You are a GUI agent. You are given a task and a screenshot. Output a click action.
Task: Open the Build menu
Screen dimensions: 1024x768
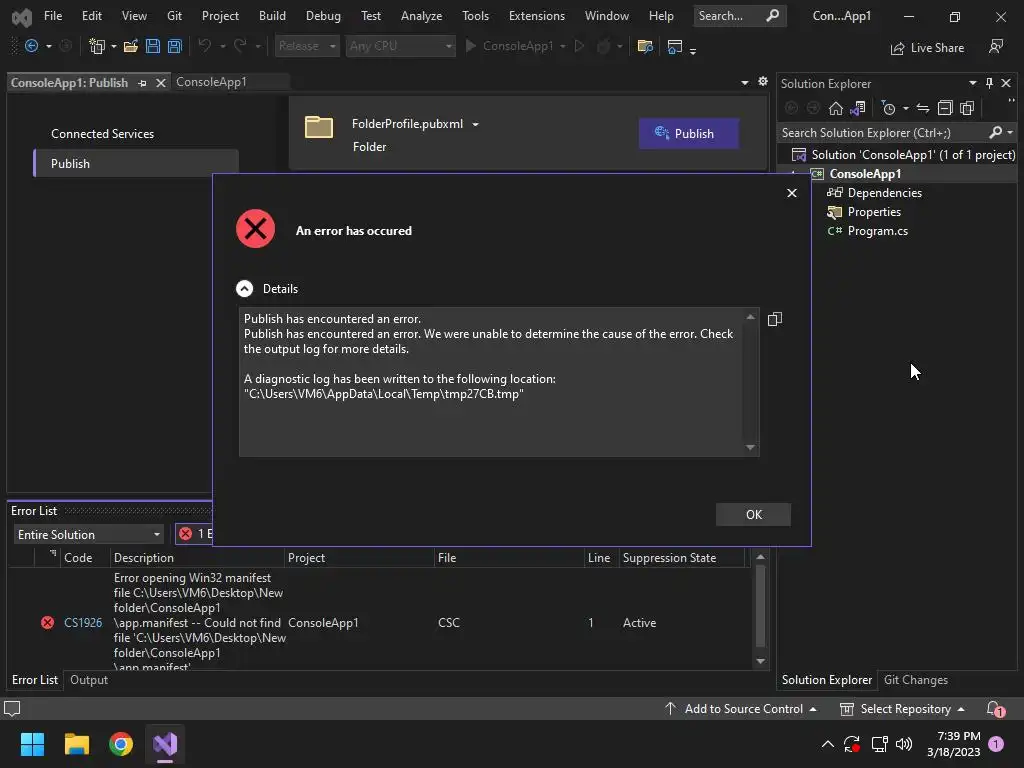pyautogui.click(x=272, y=16)
